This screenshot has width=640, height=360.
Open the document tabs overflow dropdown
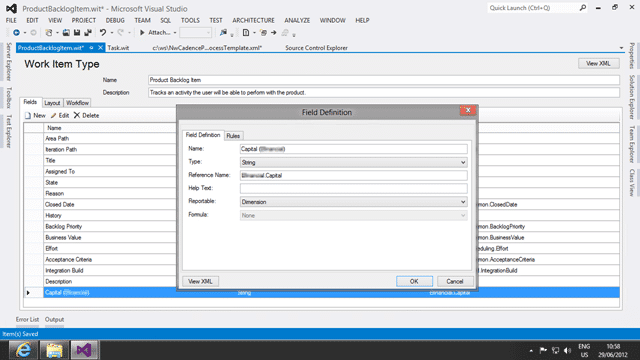click(621, 48)
